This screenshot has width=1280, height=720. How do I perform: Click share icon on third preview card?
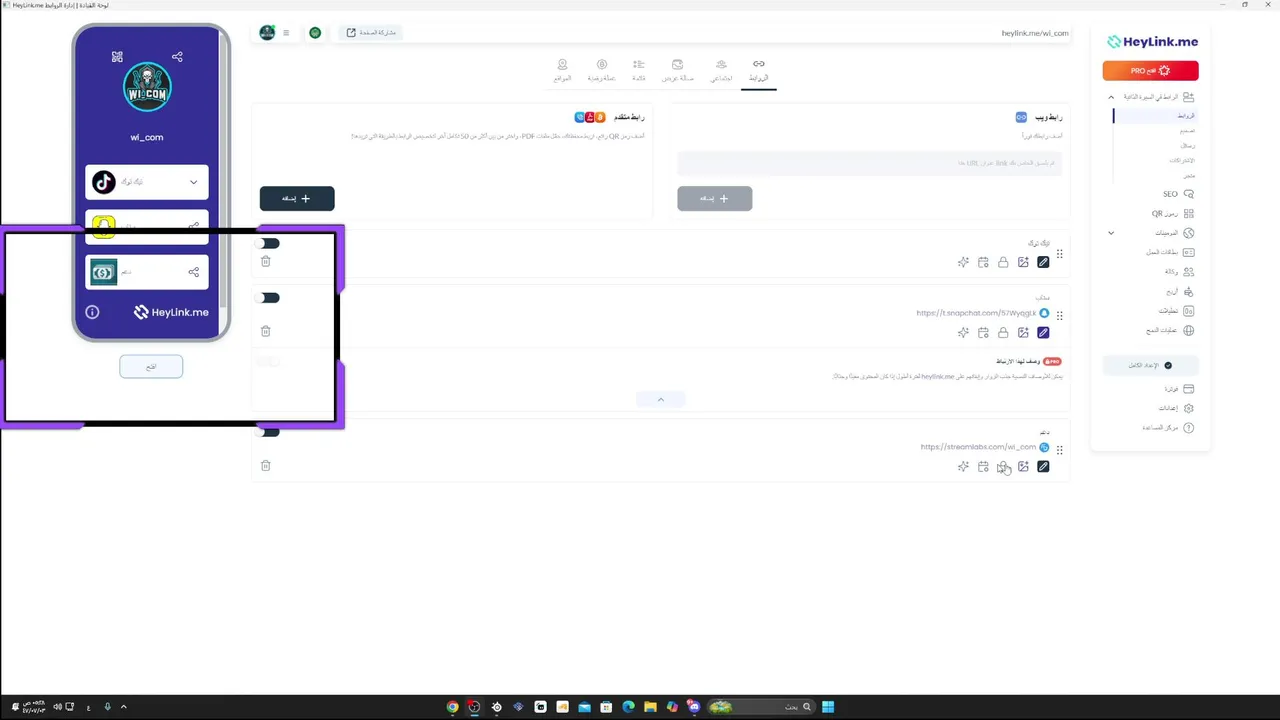pos(193,272)
